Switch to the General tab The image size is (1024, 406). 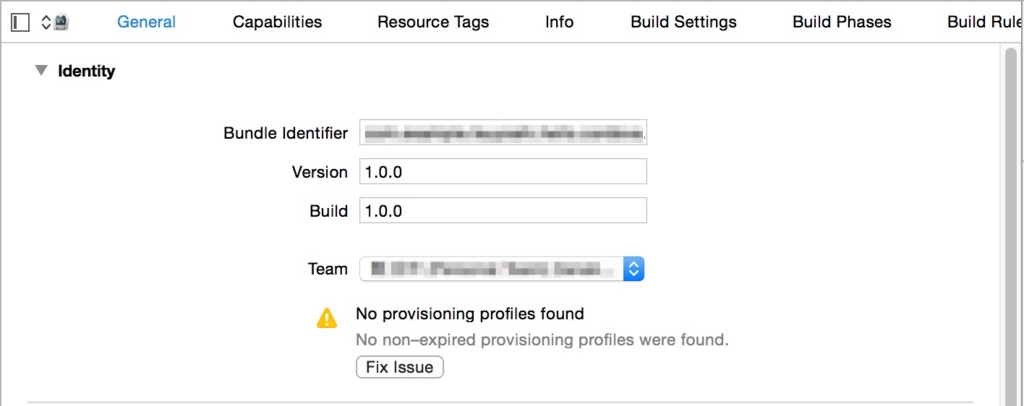[146, 22]
